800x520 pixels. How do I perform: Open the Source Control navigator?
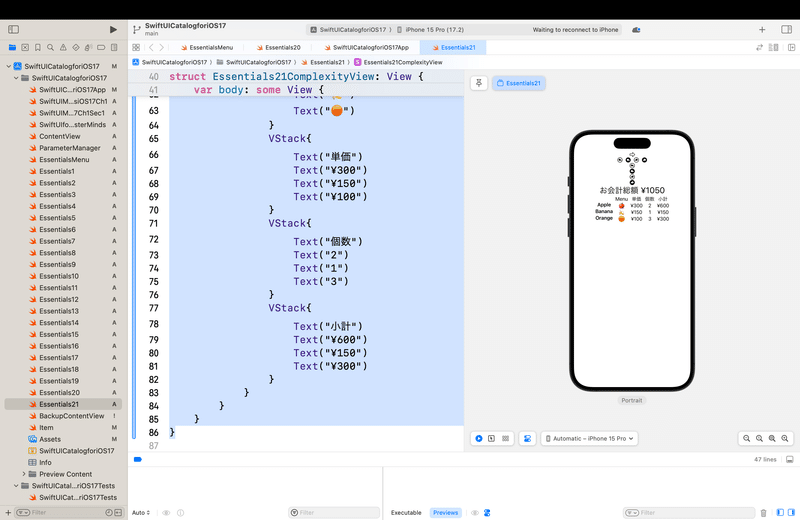coord(25,47)
